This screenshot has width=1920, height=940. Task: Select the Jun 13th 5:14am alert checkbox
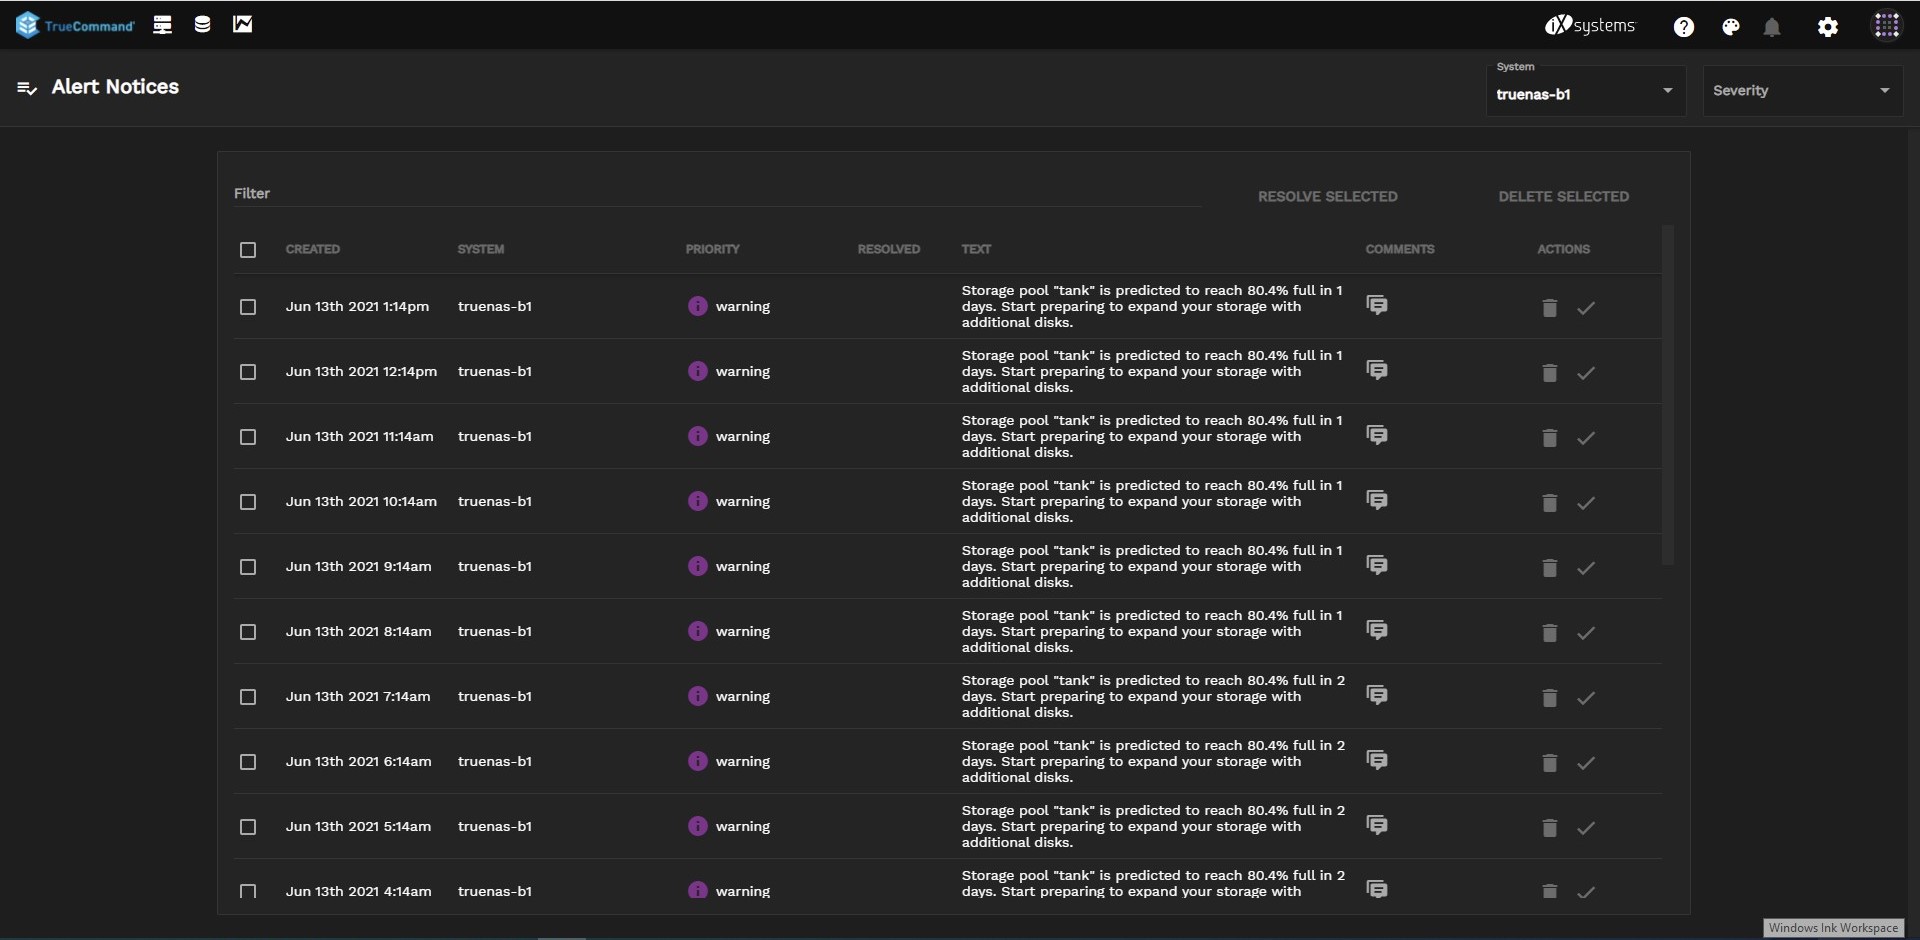248,827
